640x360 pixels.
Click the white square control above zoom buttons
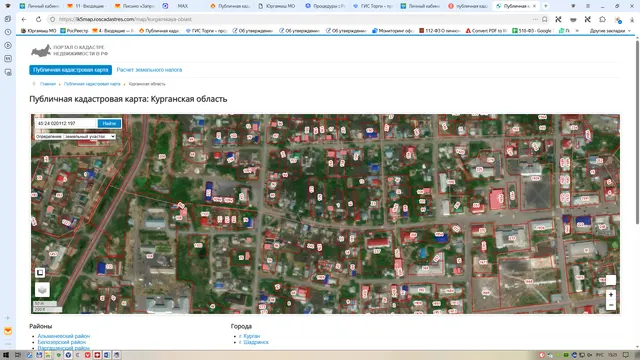[611, 280]
